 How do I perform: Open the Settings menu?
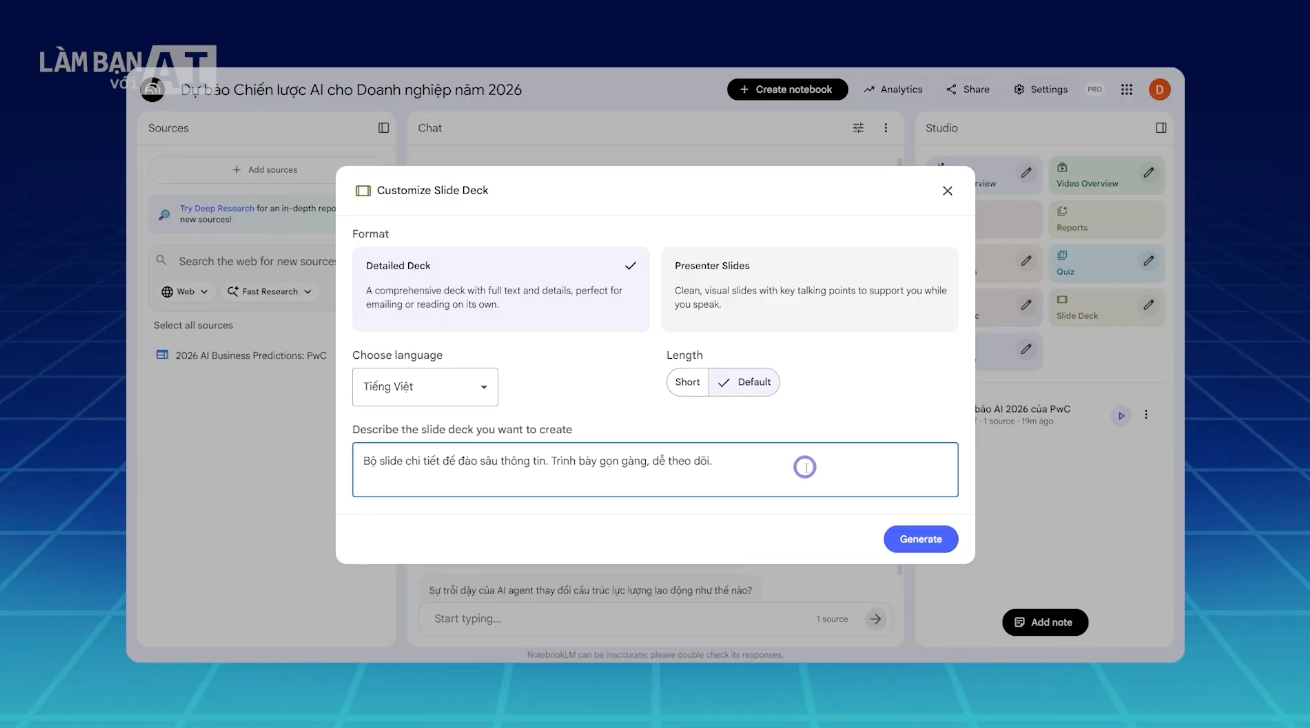(1040, 89)
